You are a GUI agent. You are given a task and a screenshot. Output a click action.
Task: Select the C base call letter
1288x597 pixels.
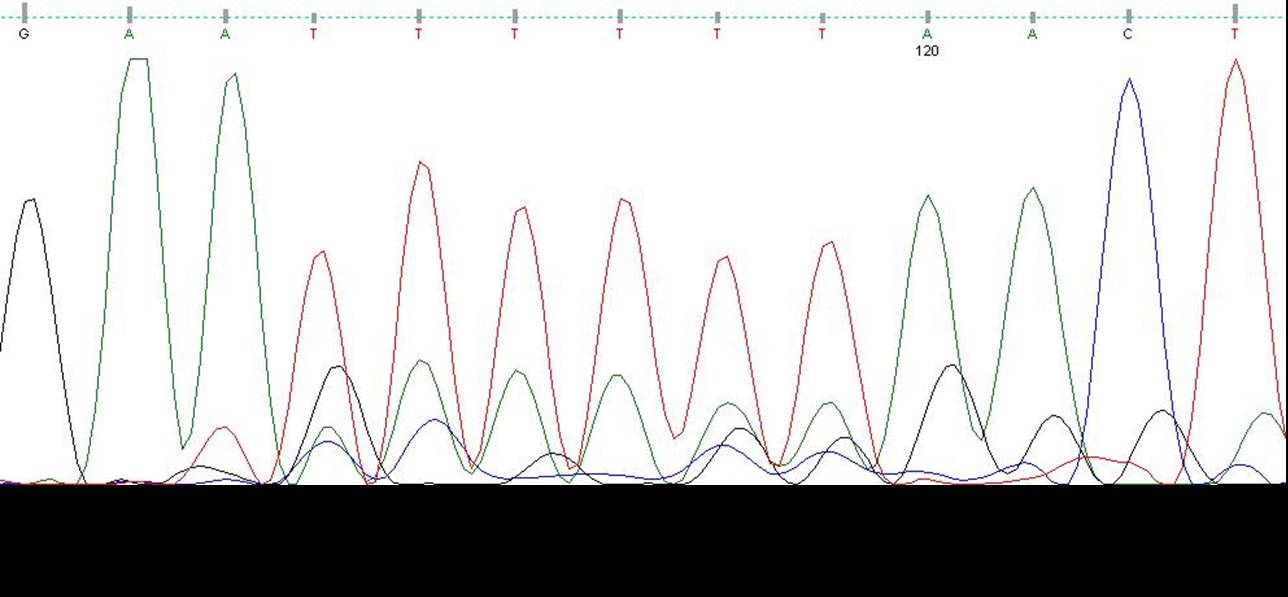click(1128, 34)
